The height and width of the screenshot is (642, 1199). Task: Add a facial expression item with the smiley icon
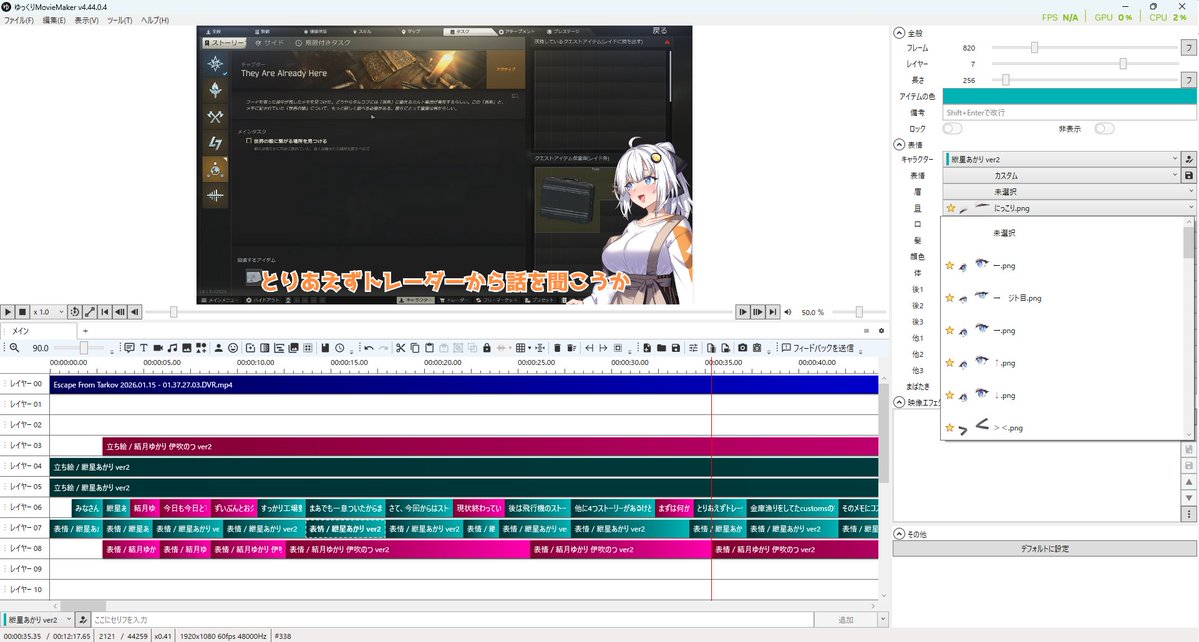(233, 348)
